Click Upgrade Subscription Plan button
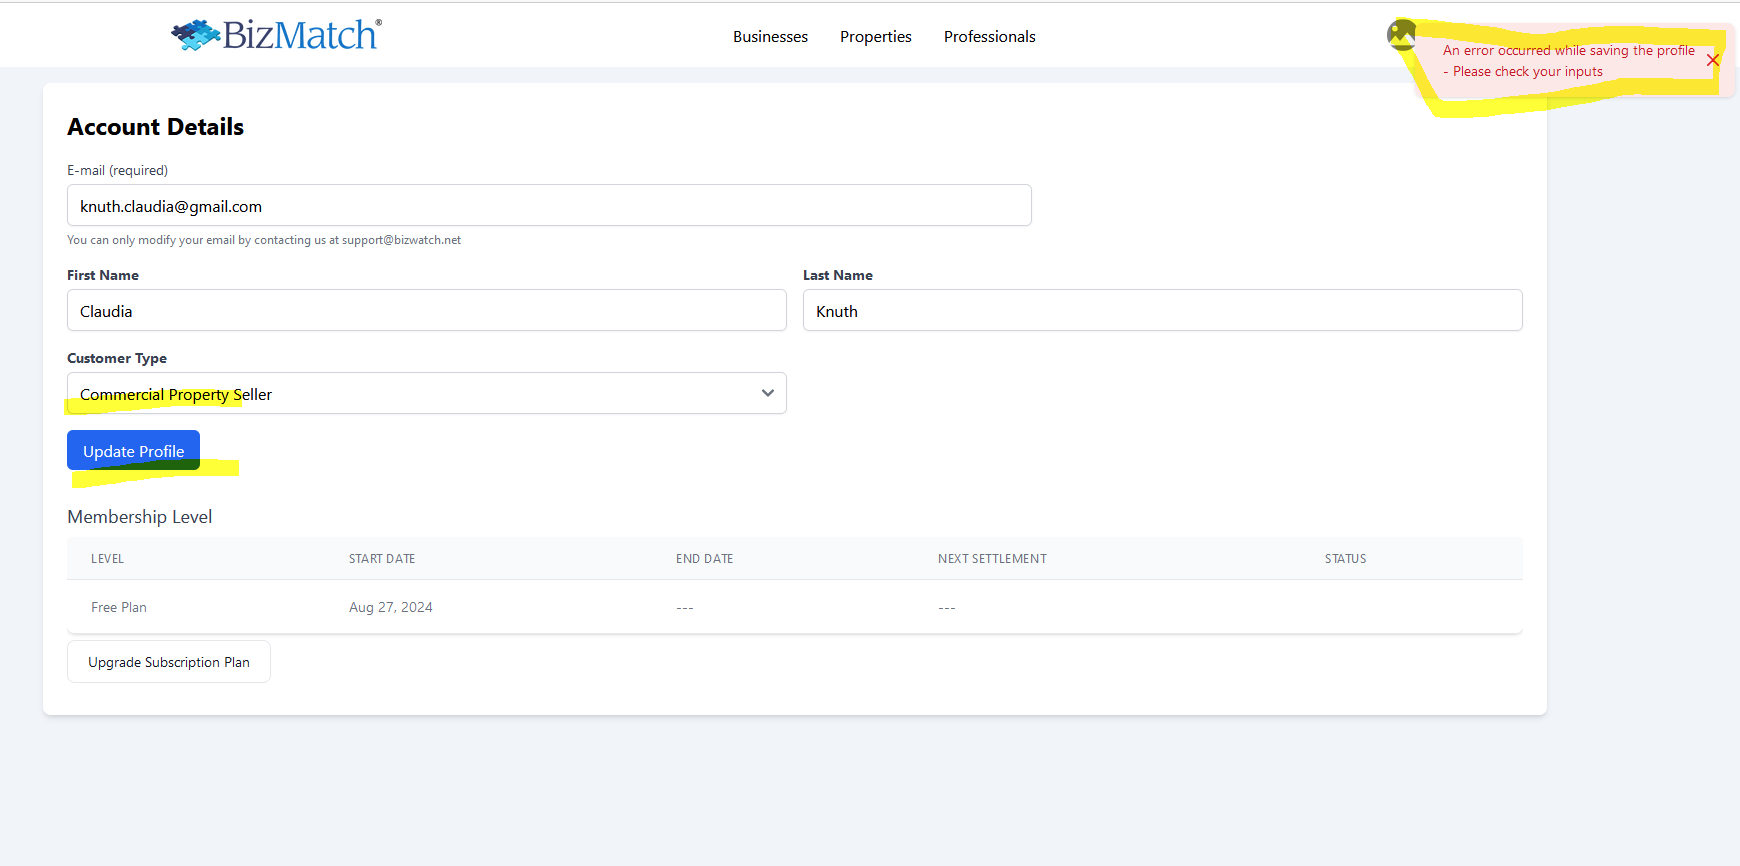This screenshot has width=1740, height=866. (x=169, y=662)
